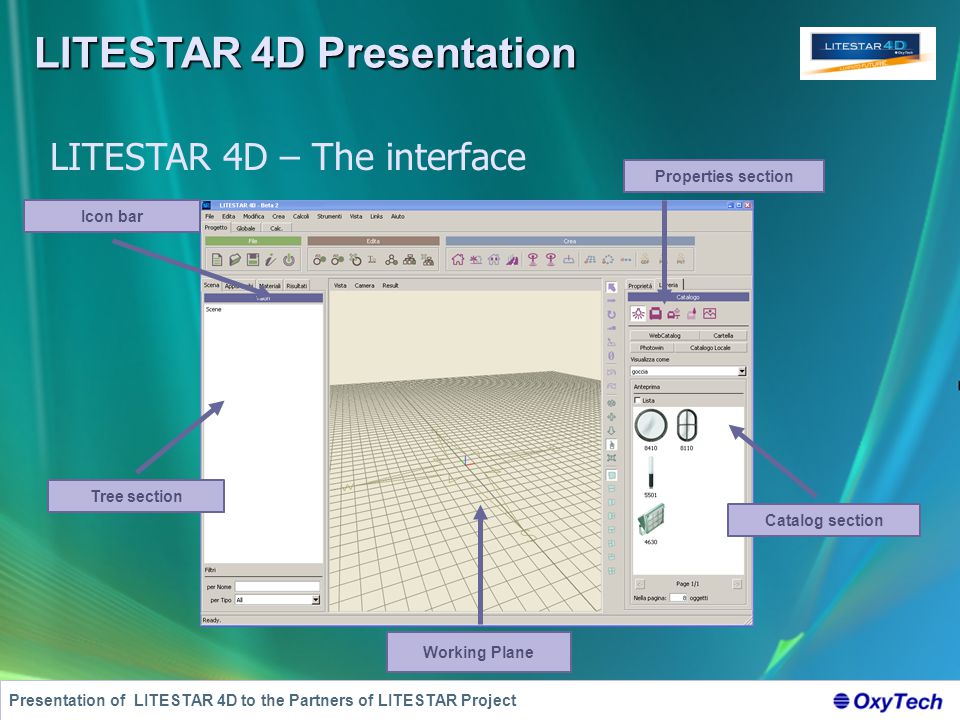Open the Camera menu above the viewport
This screenshot has height=720, width=960.
pyautogui.click(x=364, y=286)
